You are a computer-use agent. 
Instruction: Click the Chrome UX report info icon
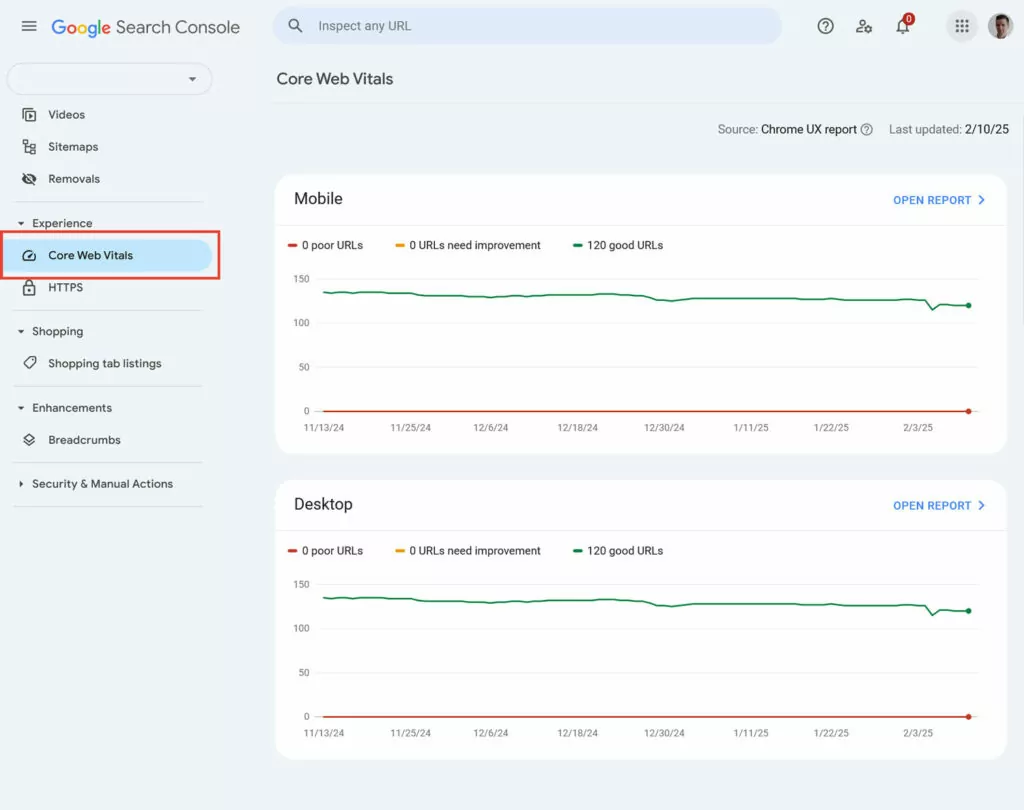[x=867, y=129]
